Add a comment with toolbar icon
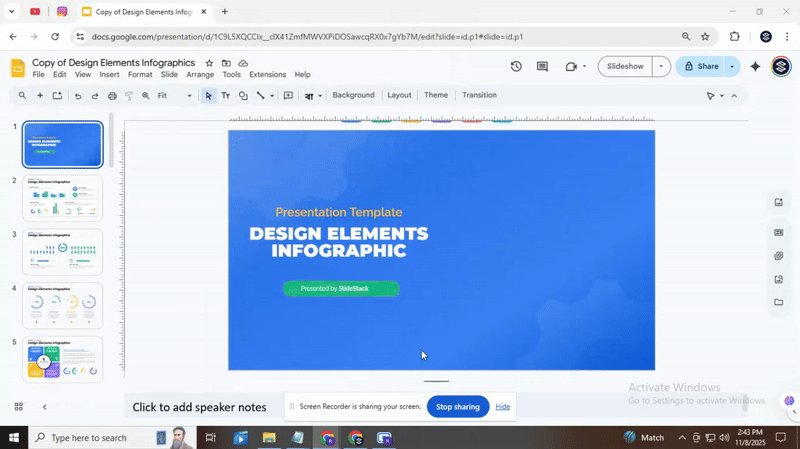The image size is (800, 449). point(288,96)
